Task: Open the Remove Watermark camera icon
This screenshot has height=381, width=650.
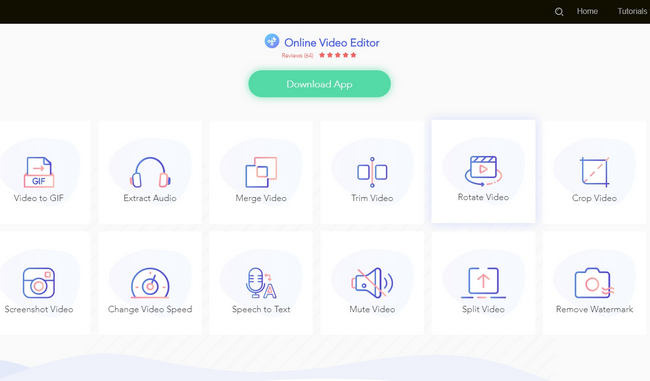Action: (x=594, y=283)
